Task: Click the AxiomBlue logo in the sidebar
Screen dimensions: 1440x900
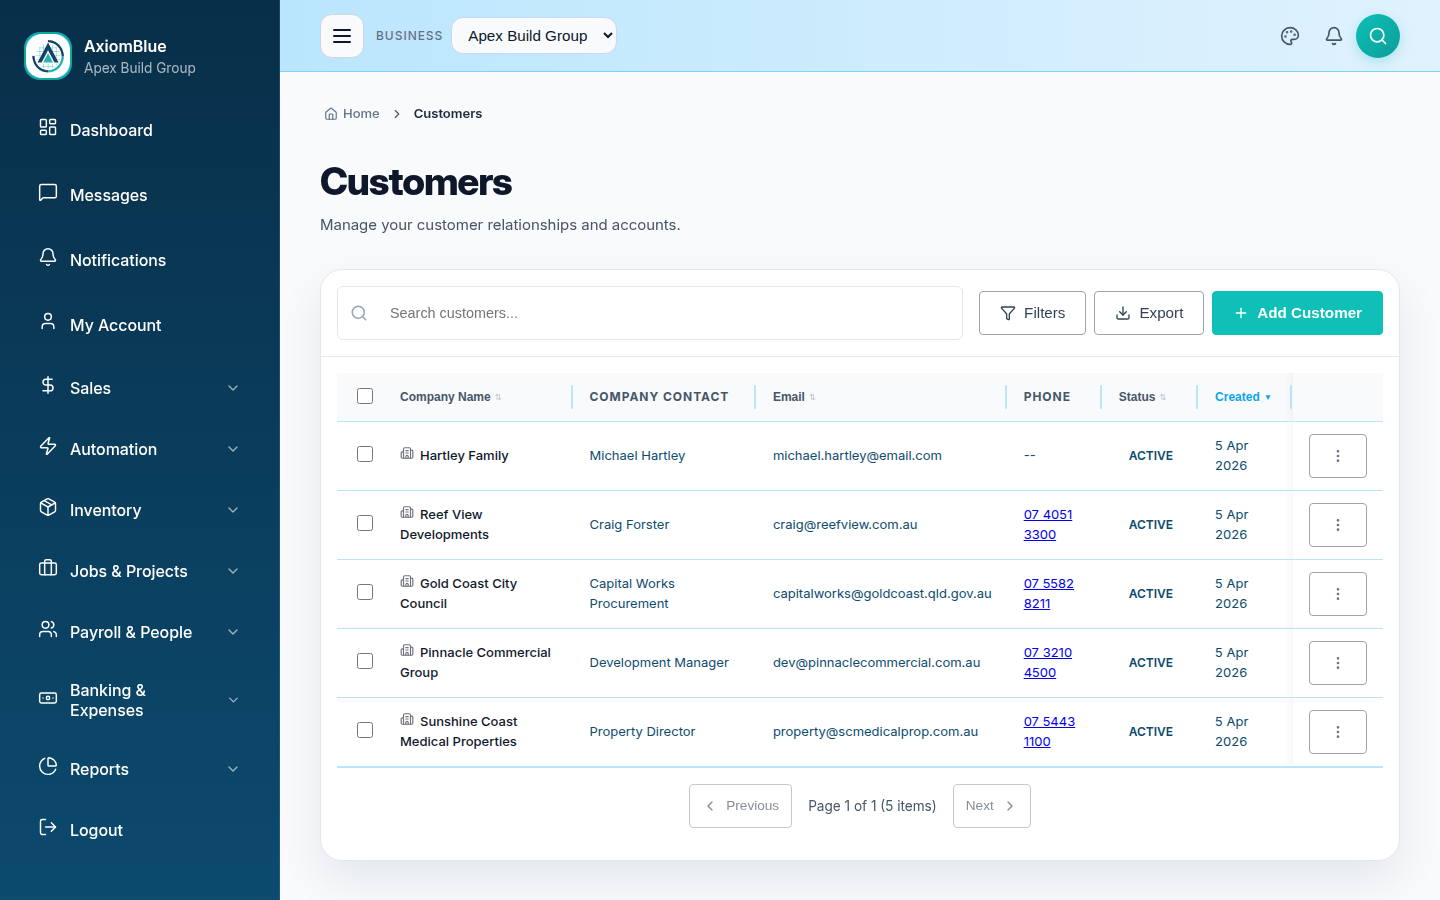Action: point(47,56)
